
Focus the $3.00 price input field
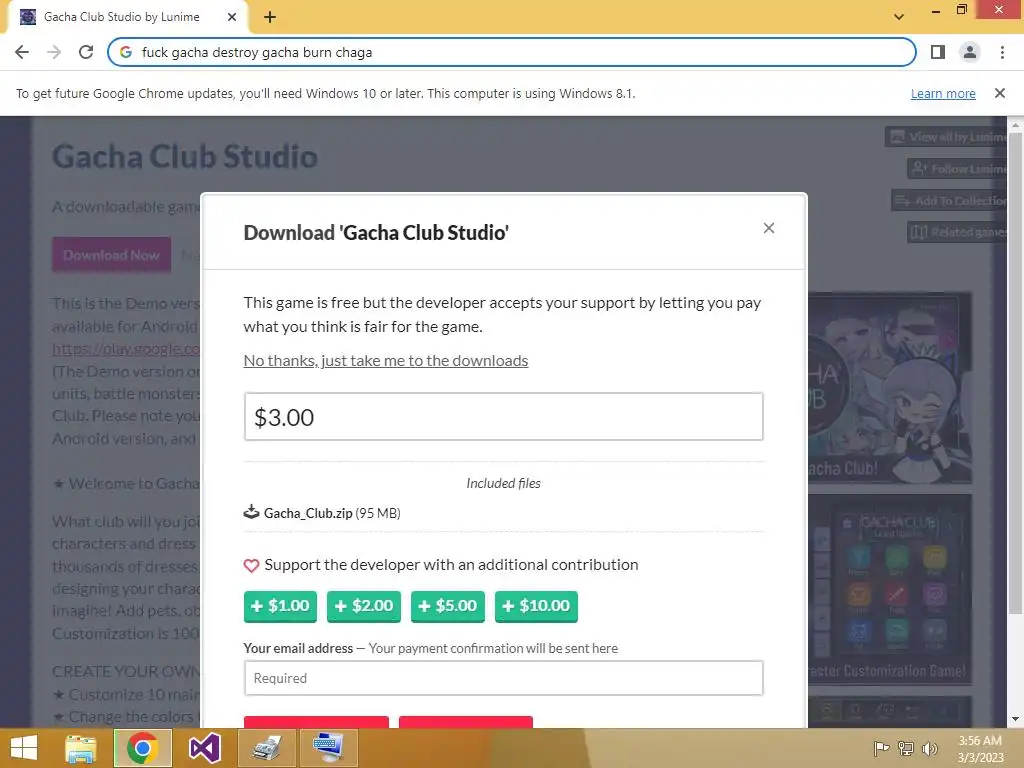click(504, 417)
